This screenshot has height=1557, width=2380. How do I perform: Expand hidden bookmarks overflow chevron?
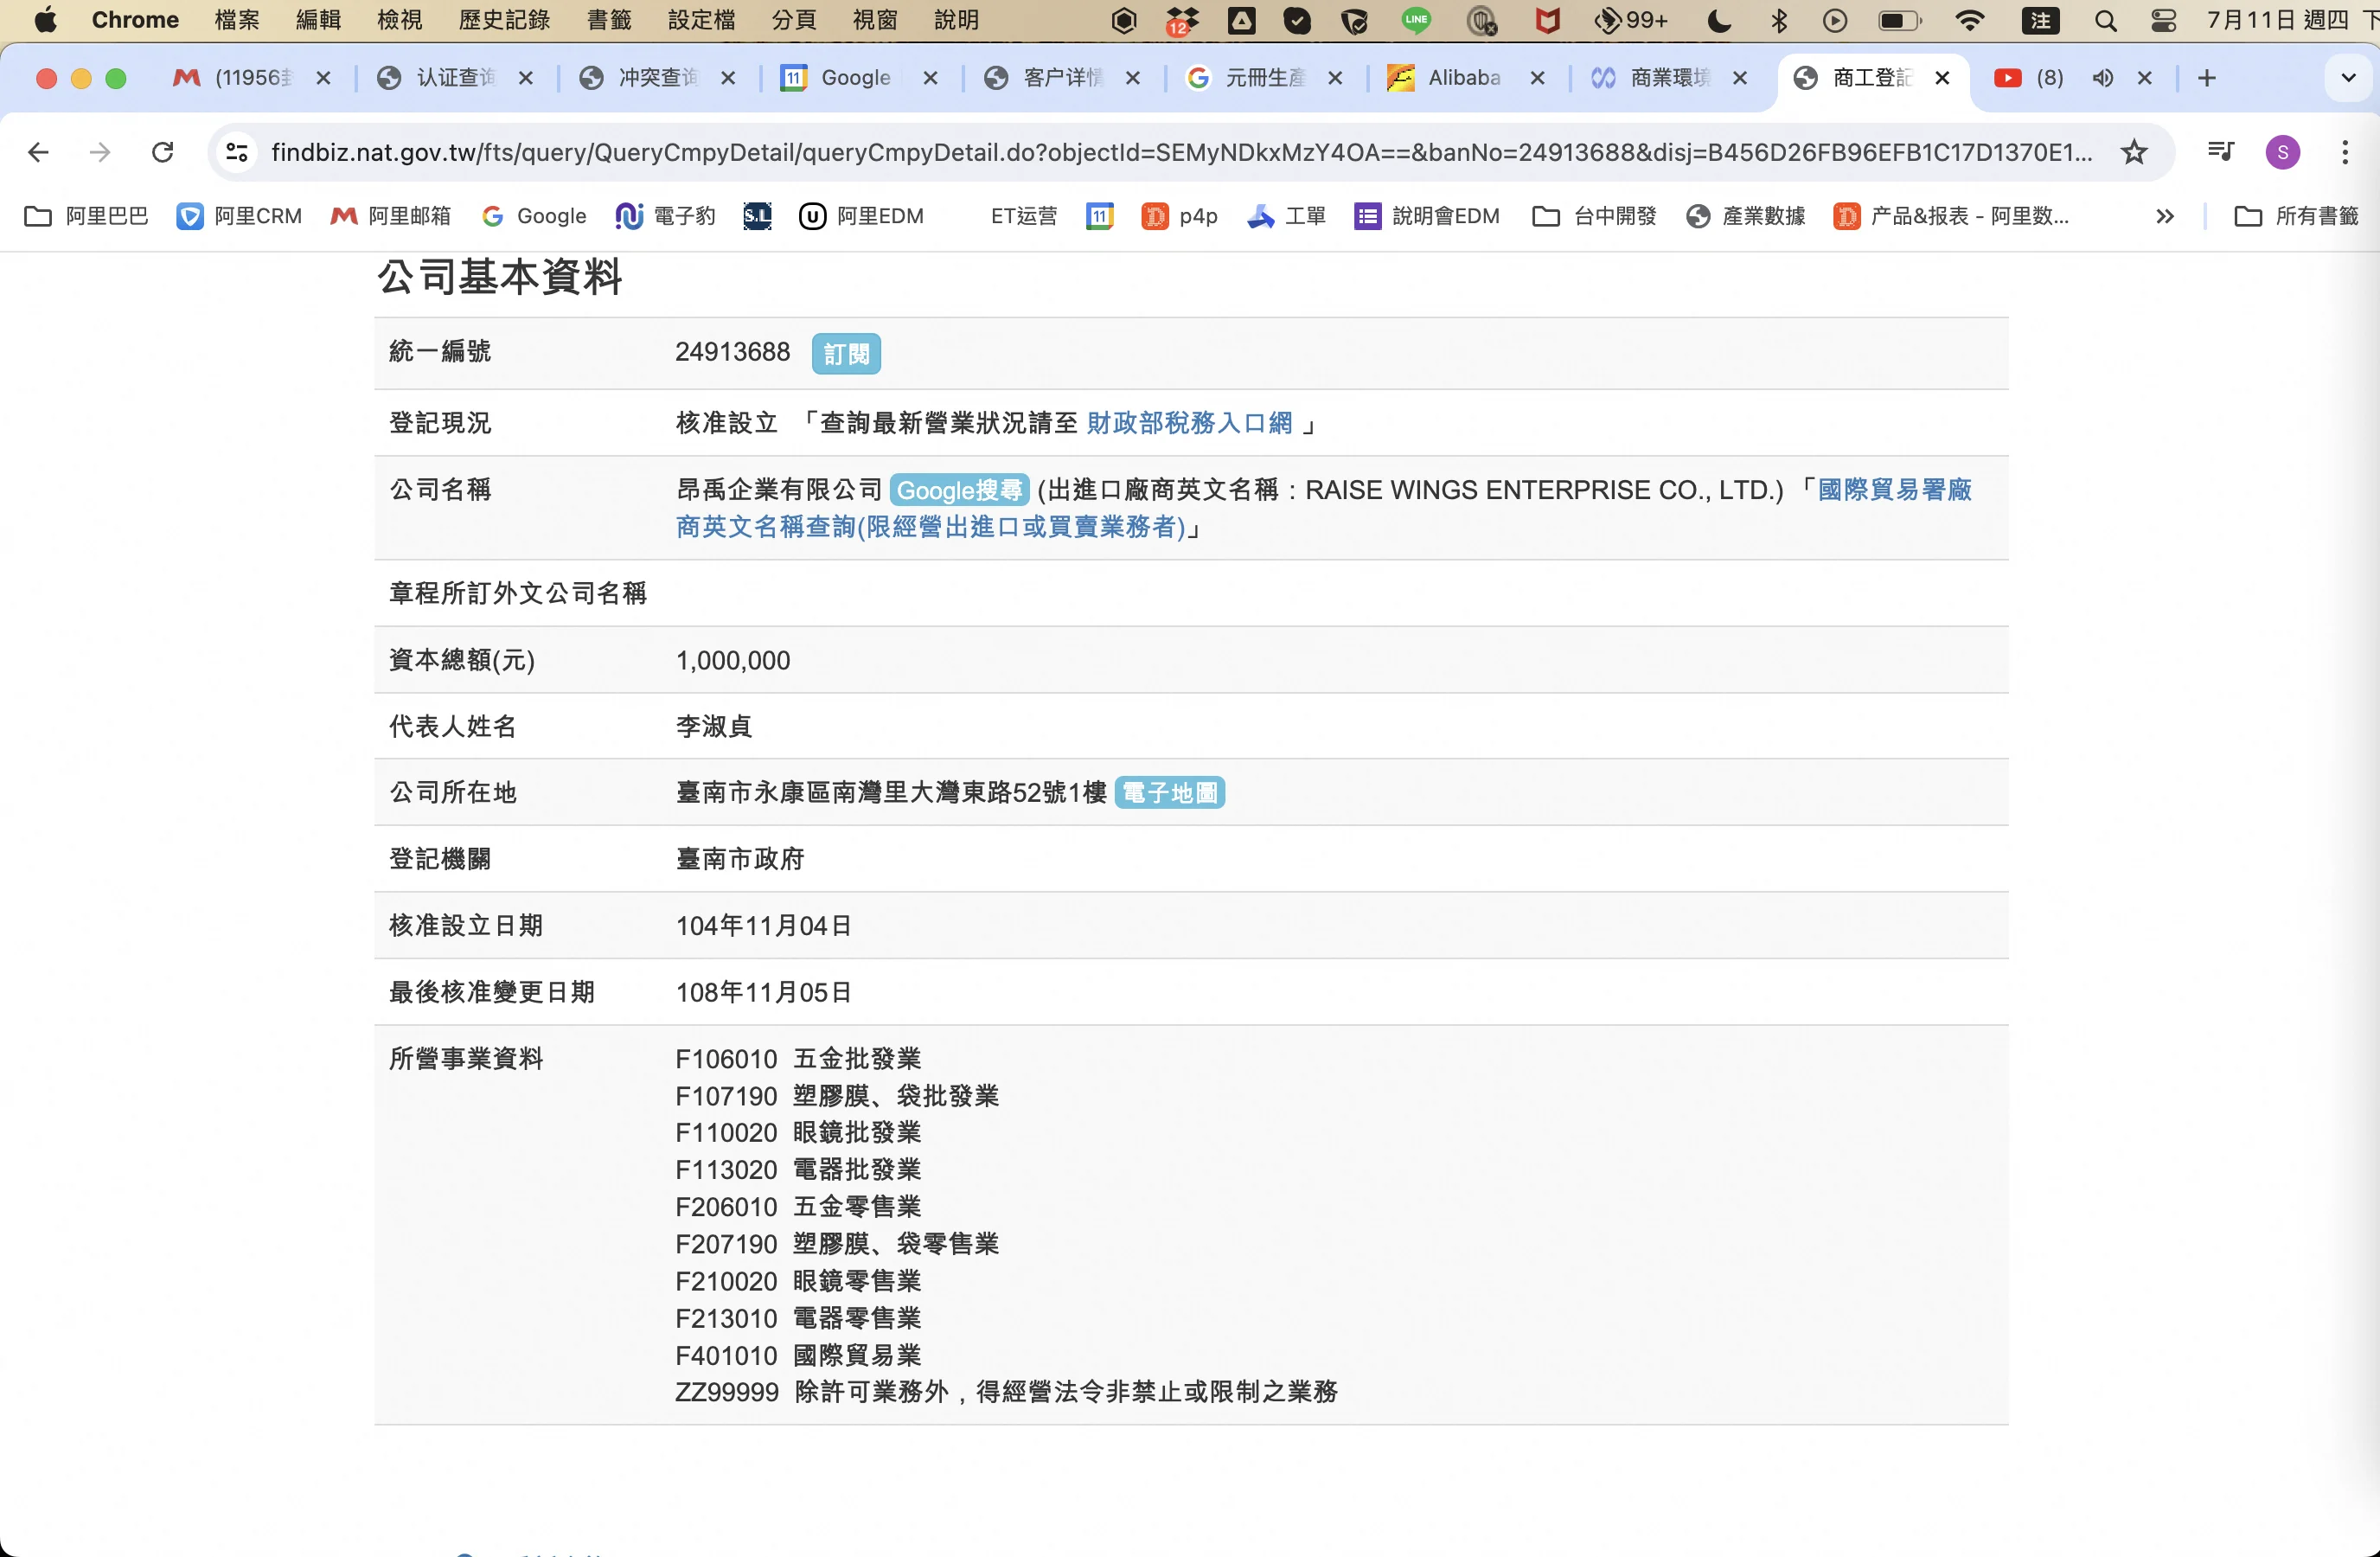[x=2165, y=216]
